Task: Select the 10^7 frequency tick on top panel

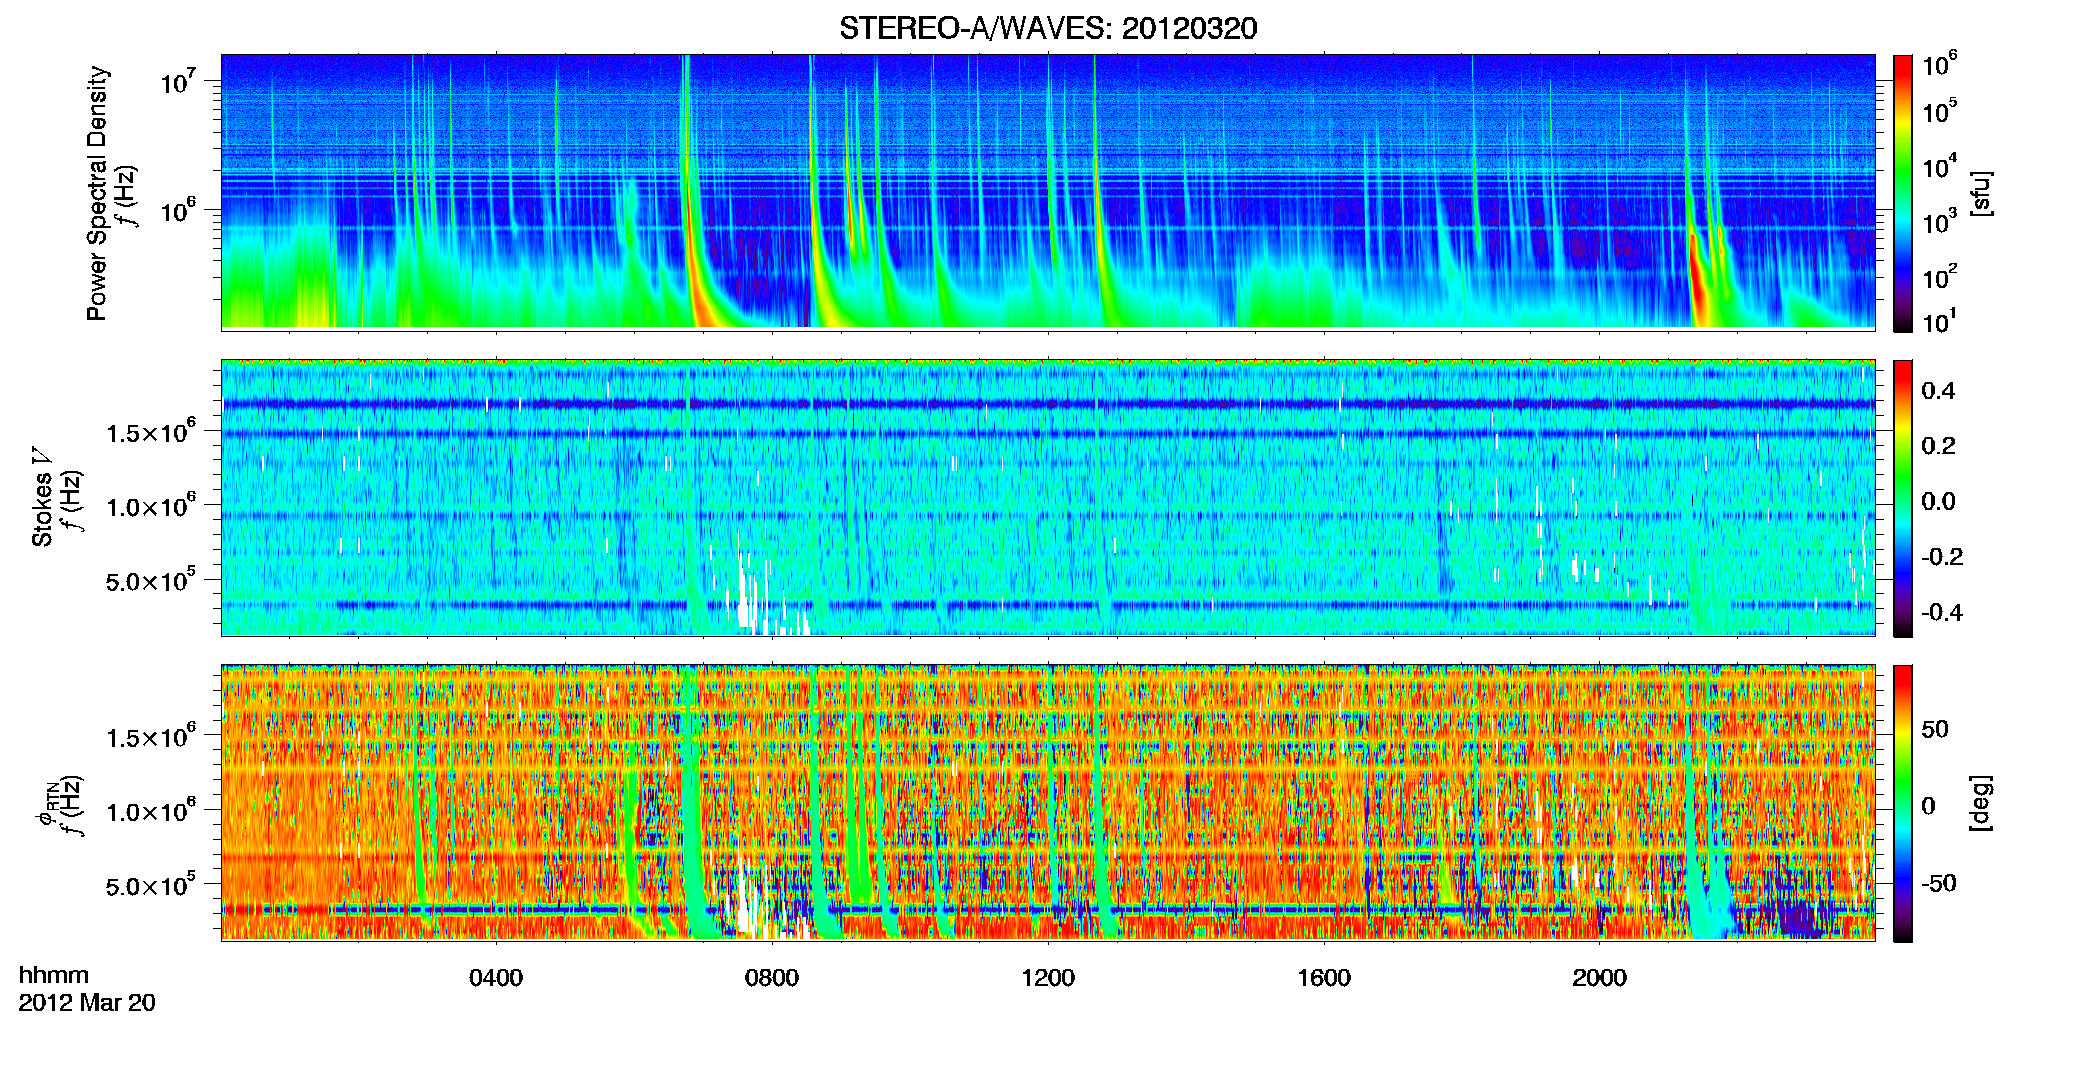Action: tap(177, 80)
